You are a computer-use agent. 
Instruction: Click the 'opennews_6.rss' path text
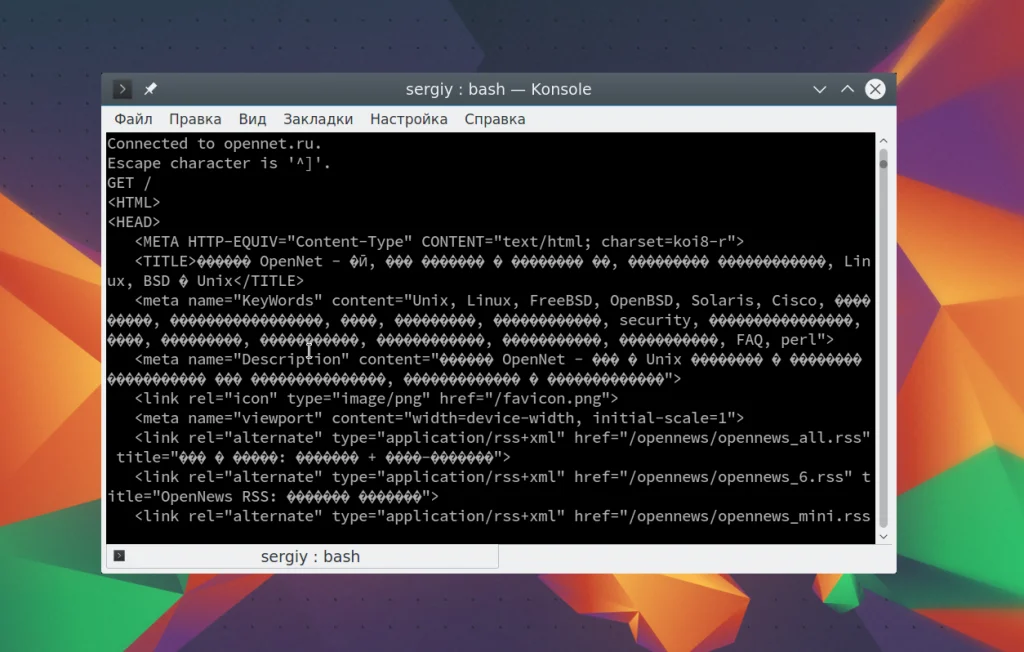(x=780, y=477)
